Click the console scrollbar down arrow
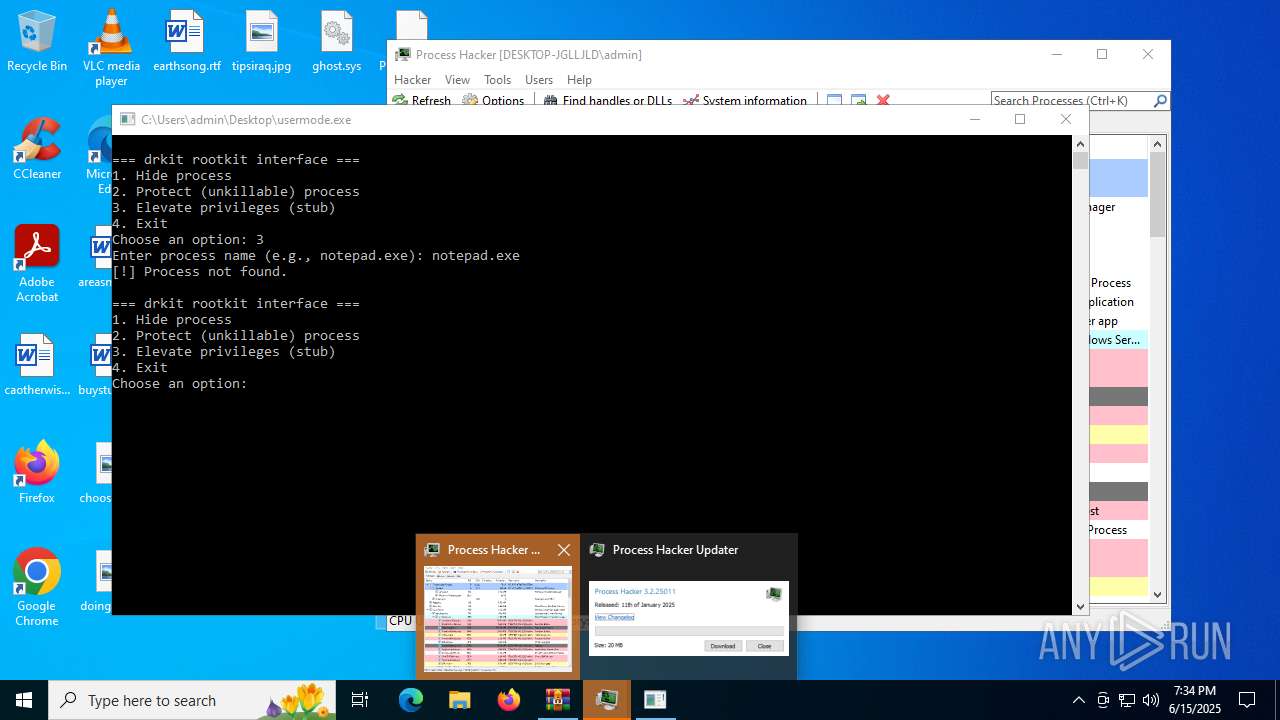This screenshot has height=720, width=1280. pos(1080,606)
